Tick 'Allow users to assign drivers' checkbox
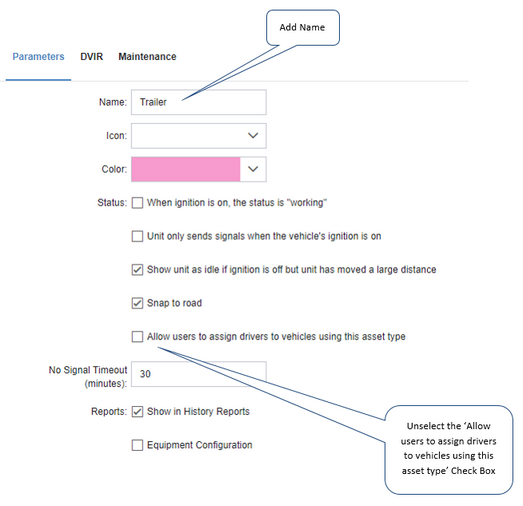This screenshot has height=506, width=523. click(x=137, y=336)
